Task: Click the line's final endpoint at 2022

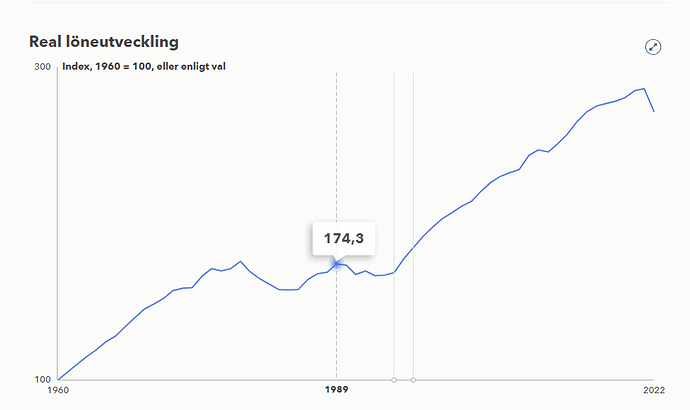Action: click(654, 111)
